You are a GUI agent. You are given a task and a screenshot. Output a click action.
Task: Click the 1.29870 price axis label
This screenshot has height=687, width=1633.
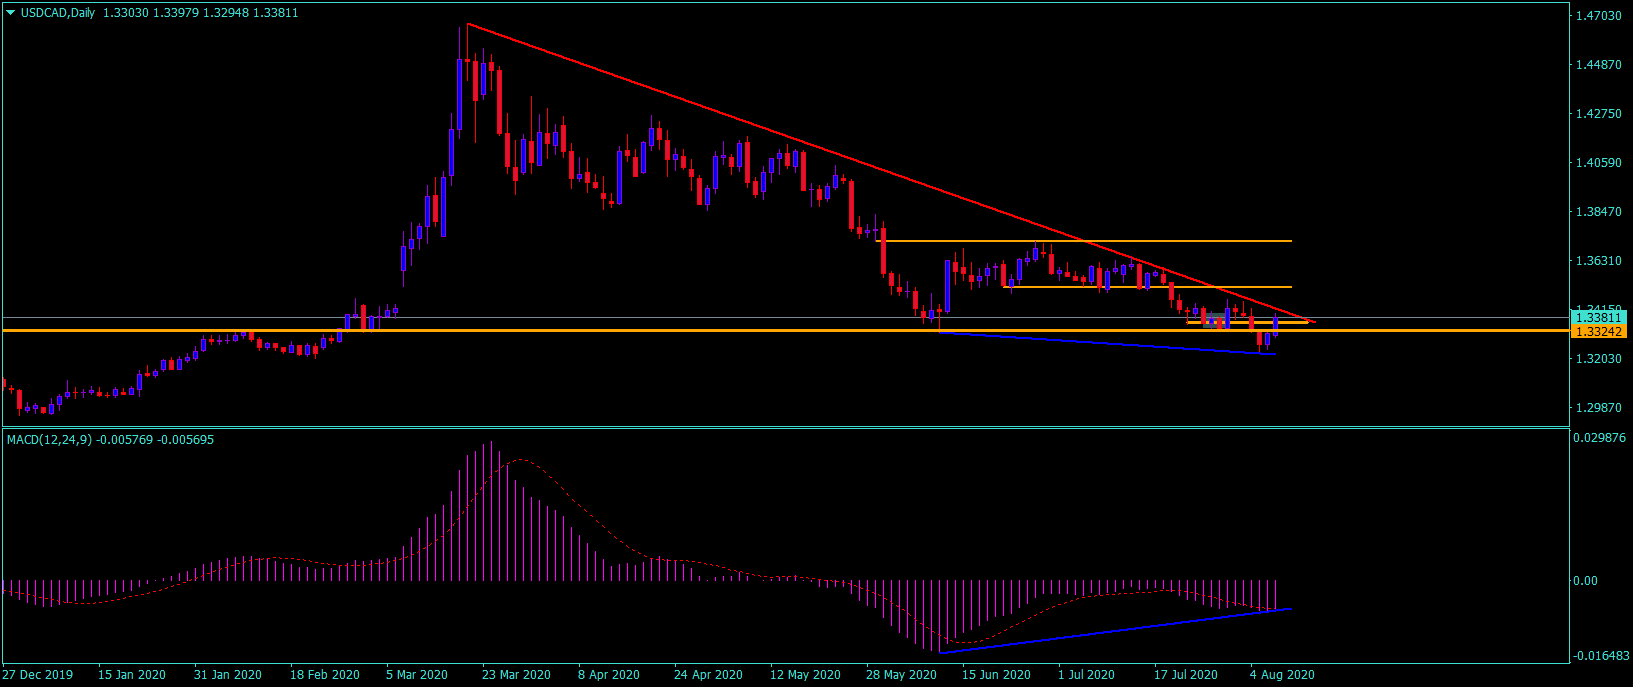(1598, 408)
